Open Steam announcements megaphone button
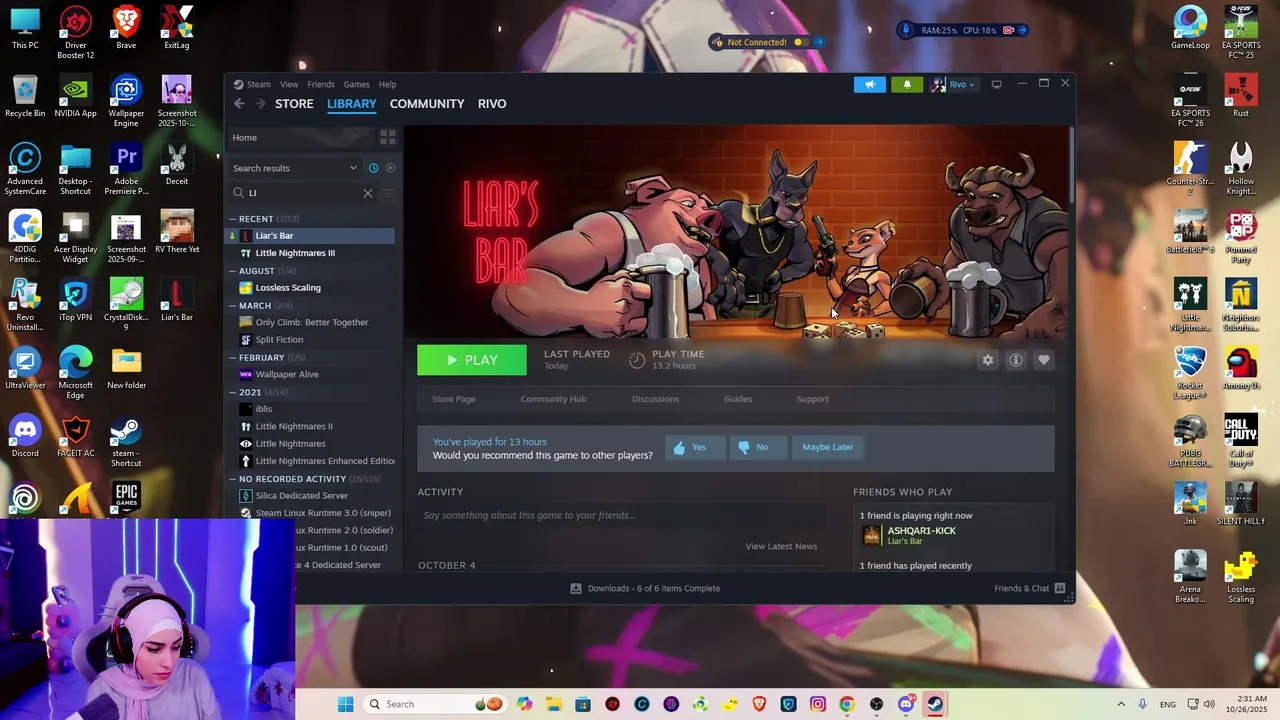Screen dimensions: 1280x720 (x=870, y=84)
